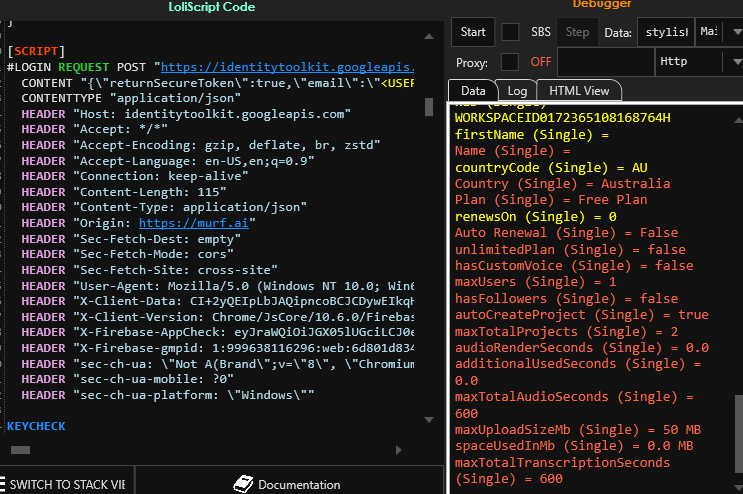Click the HEADER "Connection: keep-alive" line
Image resolution: width=743 pixels, height=494 pixels.
(135, 176)
